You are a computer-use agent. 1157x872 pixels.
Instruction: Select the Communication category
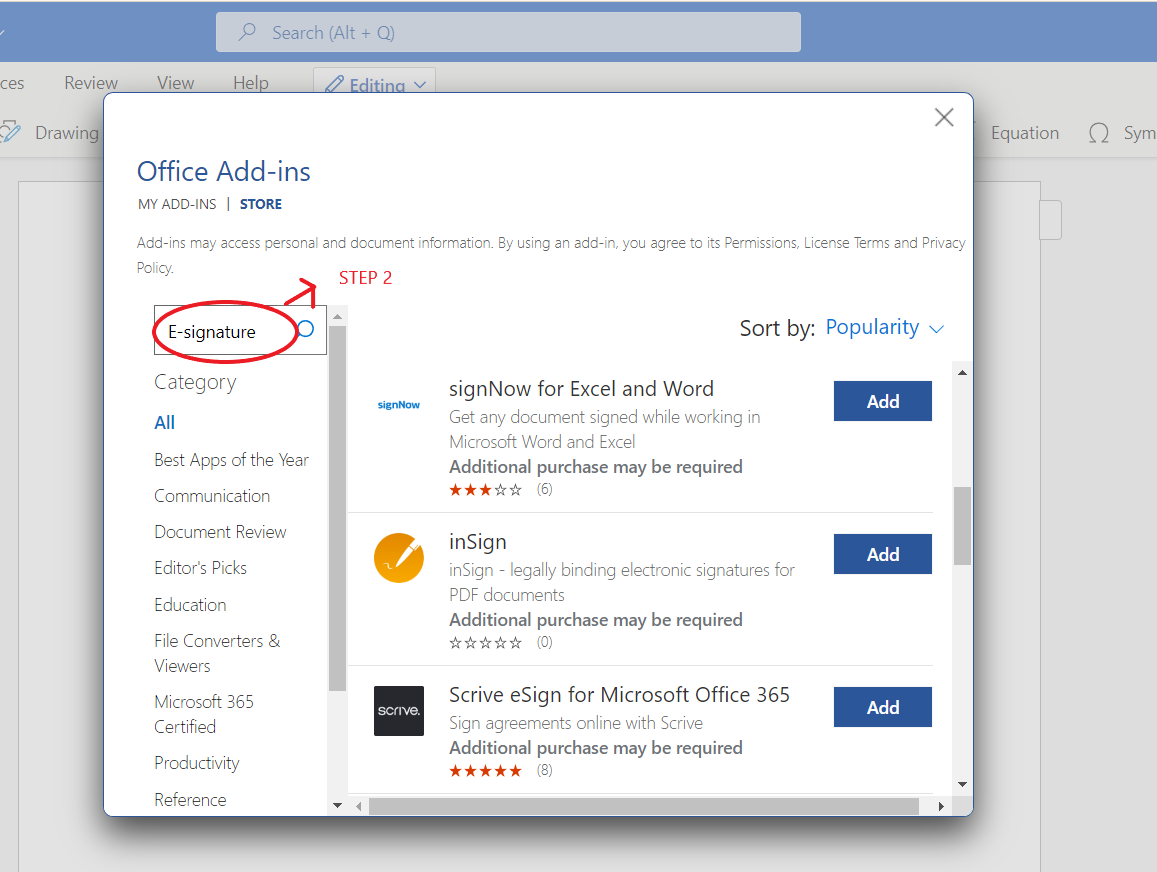(x=213, y=496)
